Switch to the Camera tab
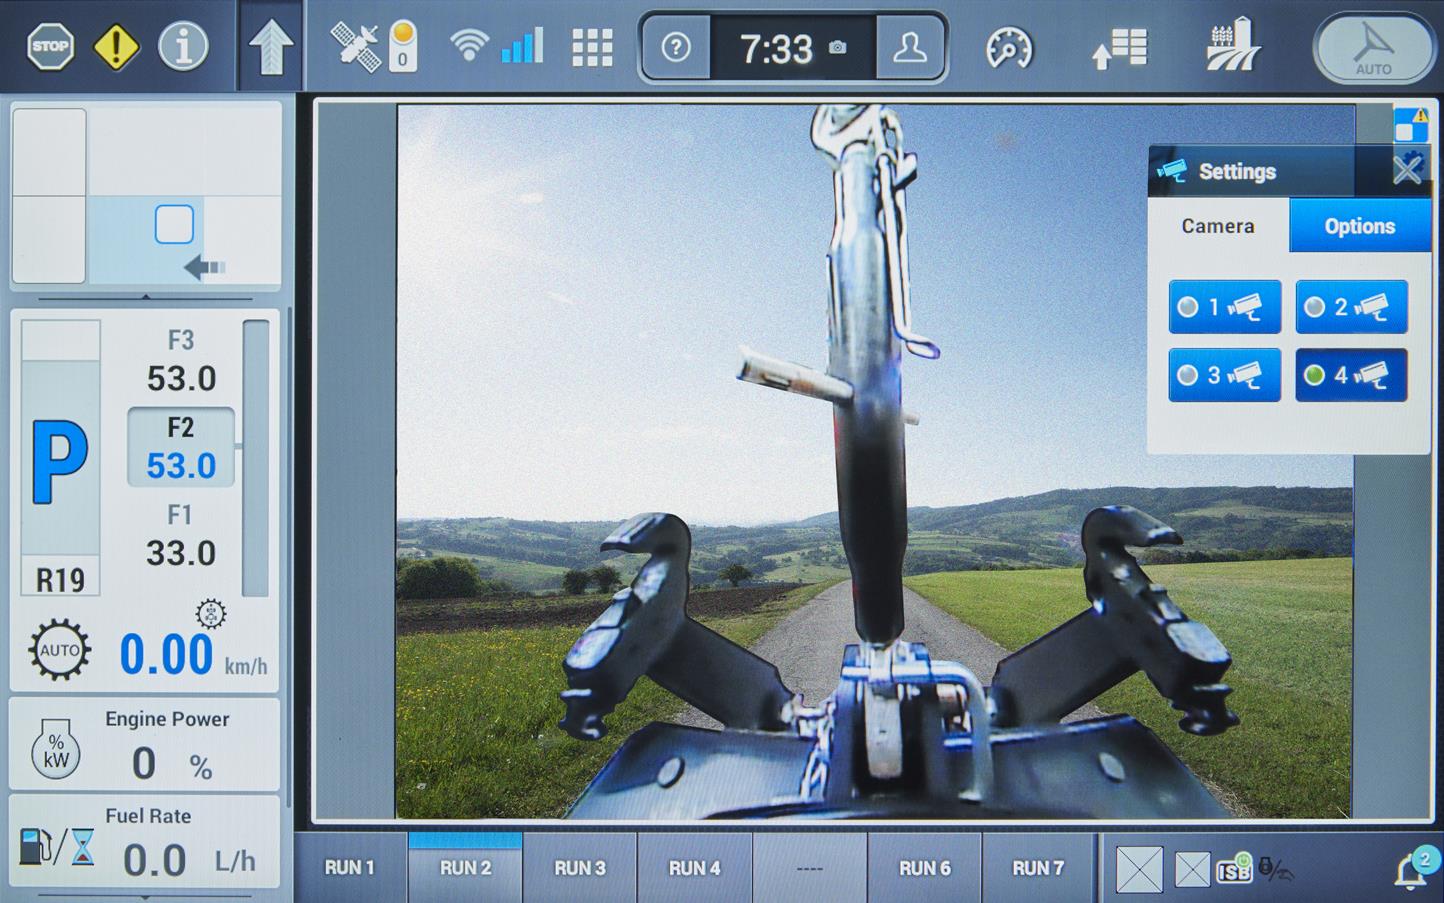 [1218, 226]
